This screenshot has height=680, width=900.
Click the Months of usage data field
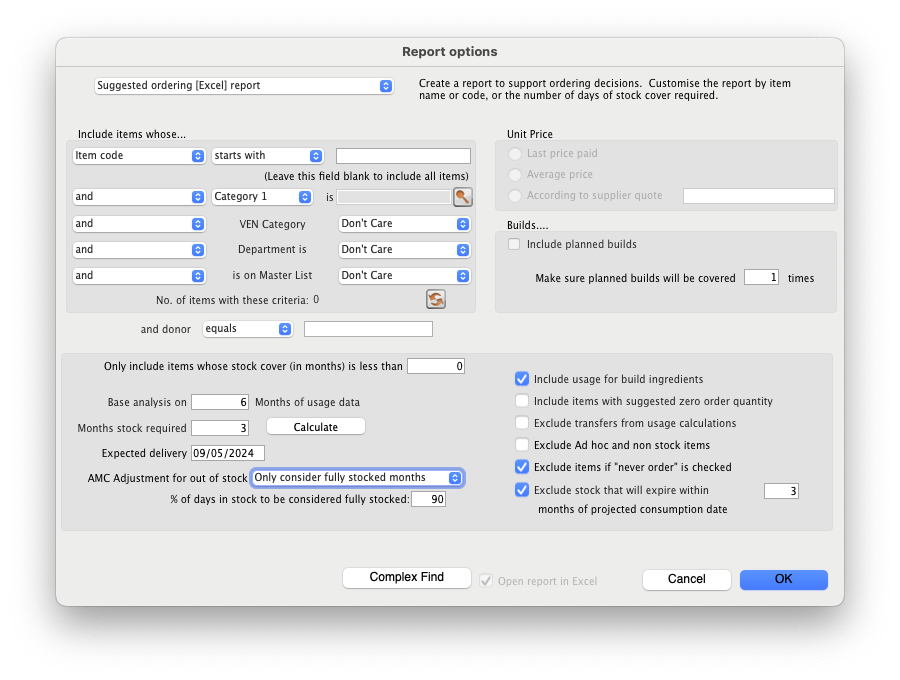(x=219, y=402)
